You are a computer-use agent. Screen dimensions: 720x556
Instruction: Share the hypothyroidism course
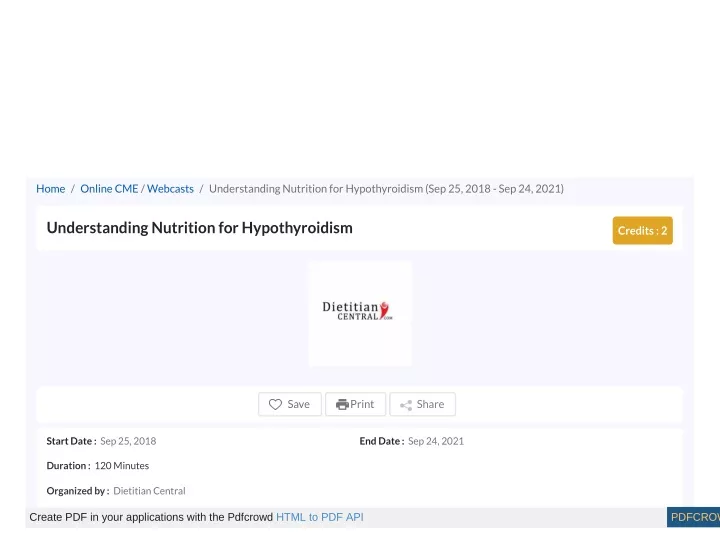click(x=422, y=404)
